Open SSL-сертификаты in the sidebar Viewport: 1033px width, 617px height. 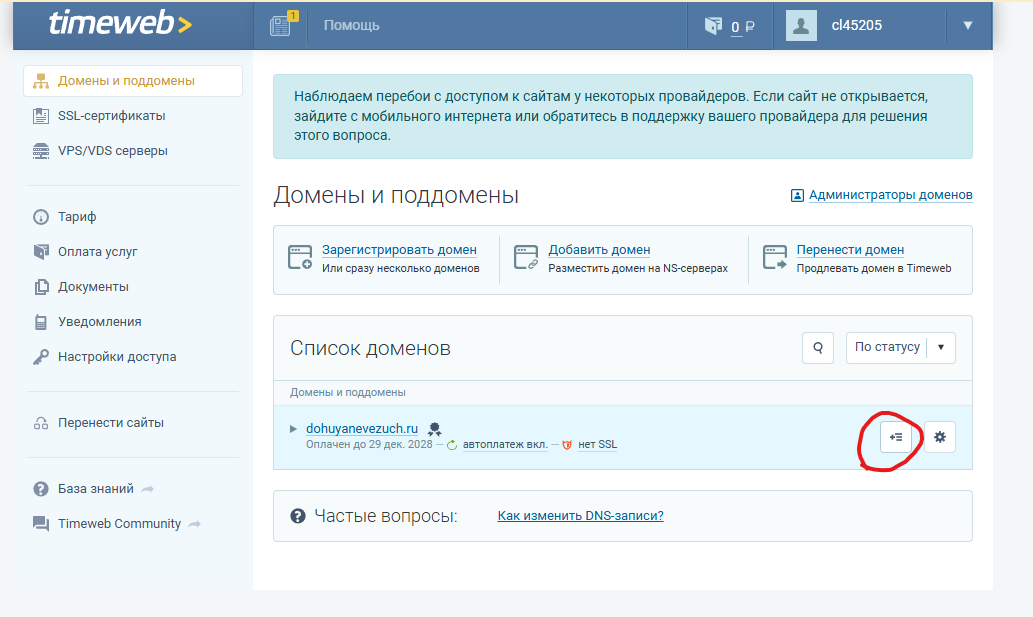[x=111, y=116]
